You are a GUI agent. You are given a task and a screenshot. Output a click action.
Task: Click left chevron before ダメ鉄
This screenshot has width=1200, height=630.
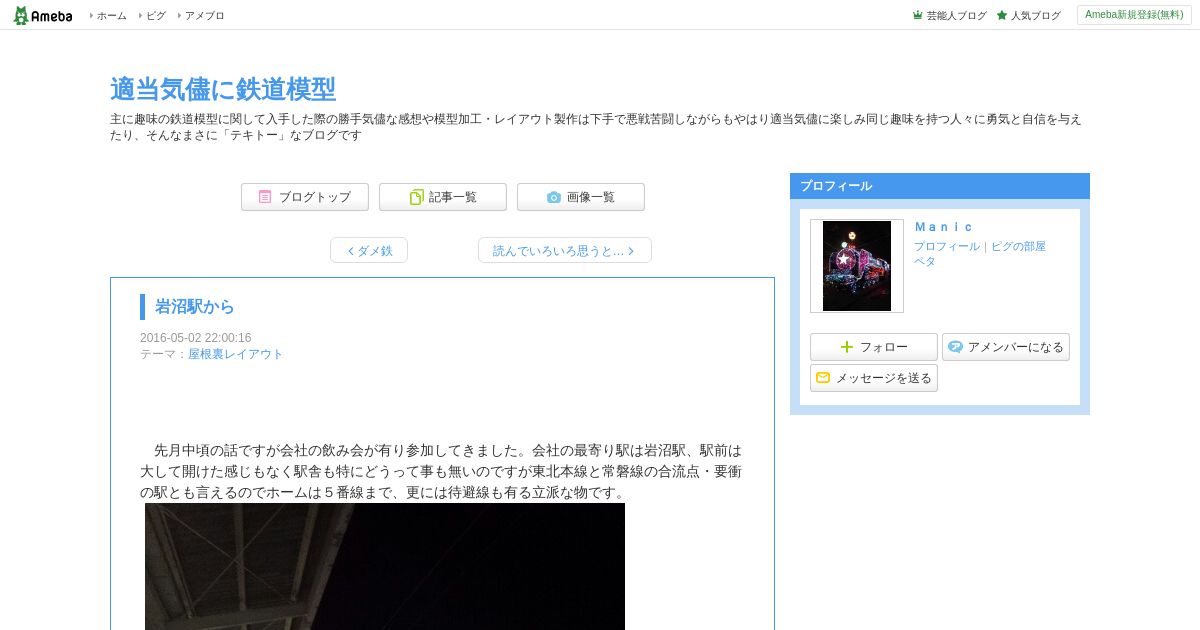pyautogui.click(x=350, y=251)
